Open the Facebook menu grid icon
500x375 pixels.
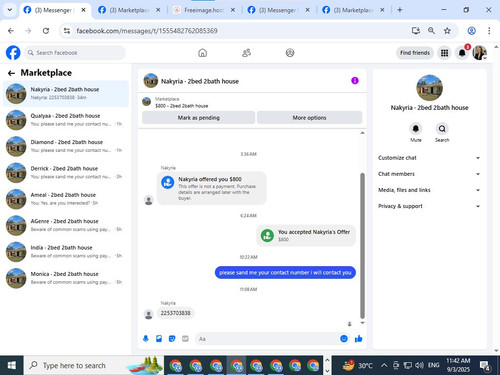[444, 53]
